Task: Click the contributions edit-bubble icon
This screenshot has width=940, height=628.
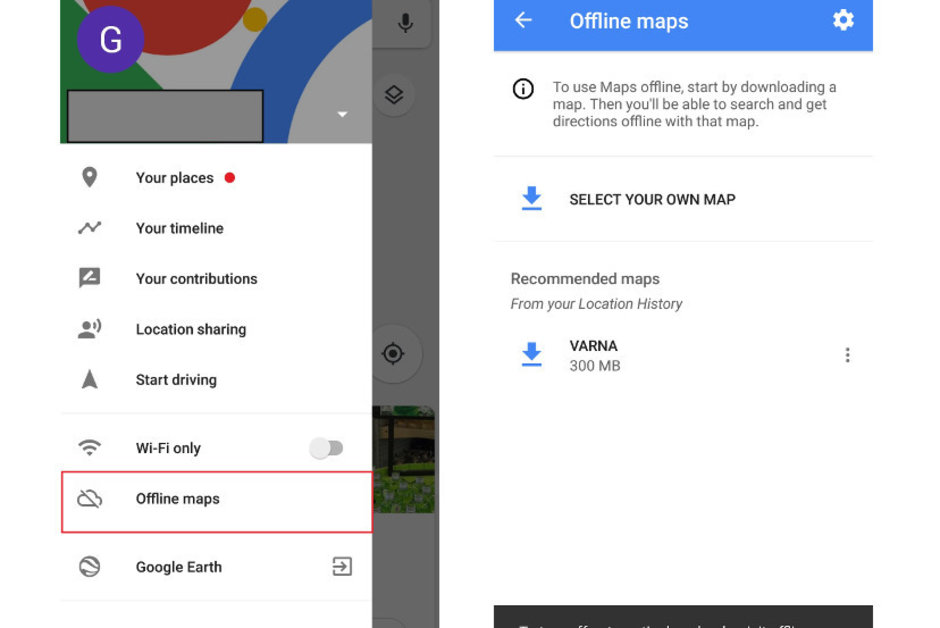Action: (x=89, y=278)
